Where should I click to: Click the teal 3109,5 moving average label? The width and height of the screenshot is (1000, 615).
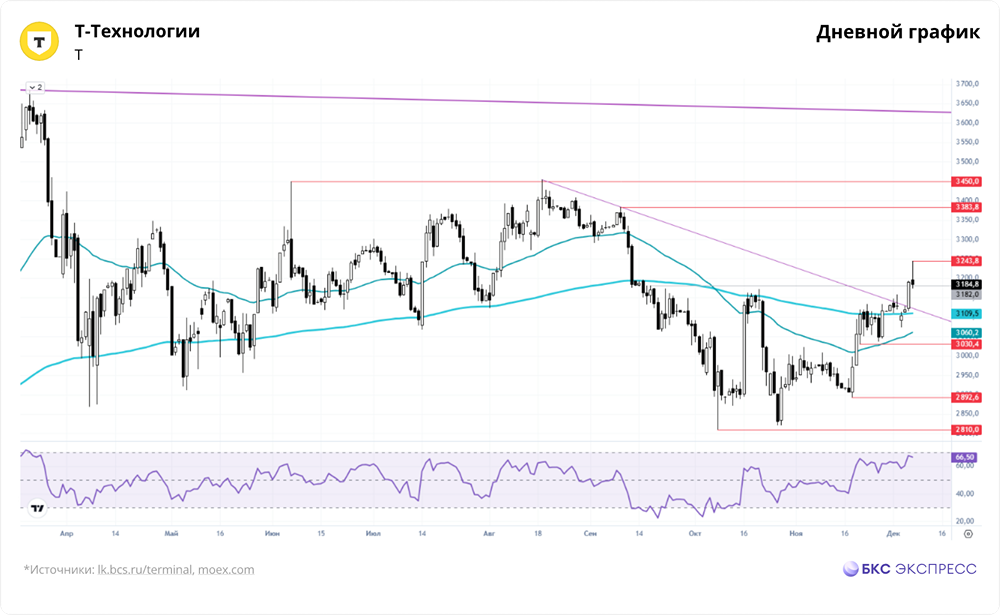965,313
